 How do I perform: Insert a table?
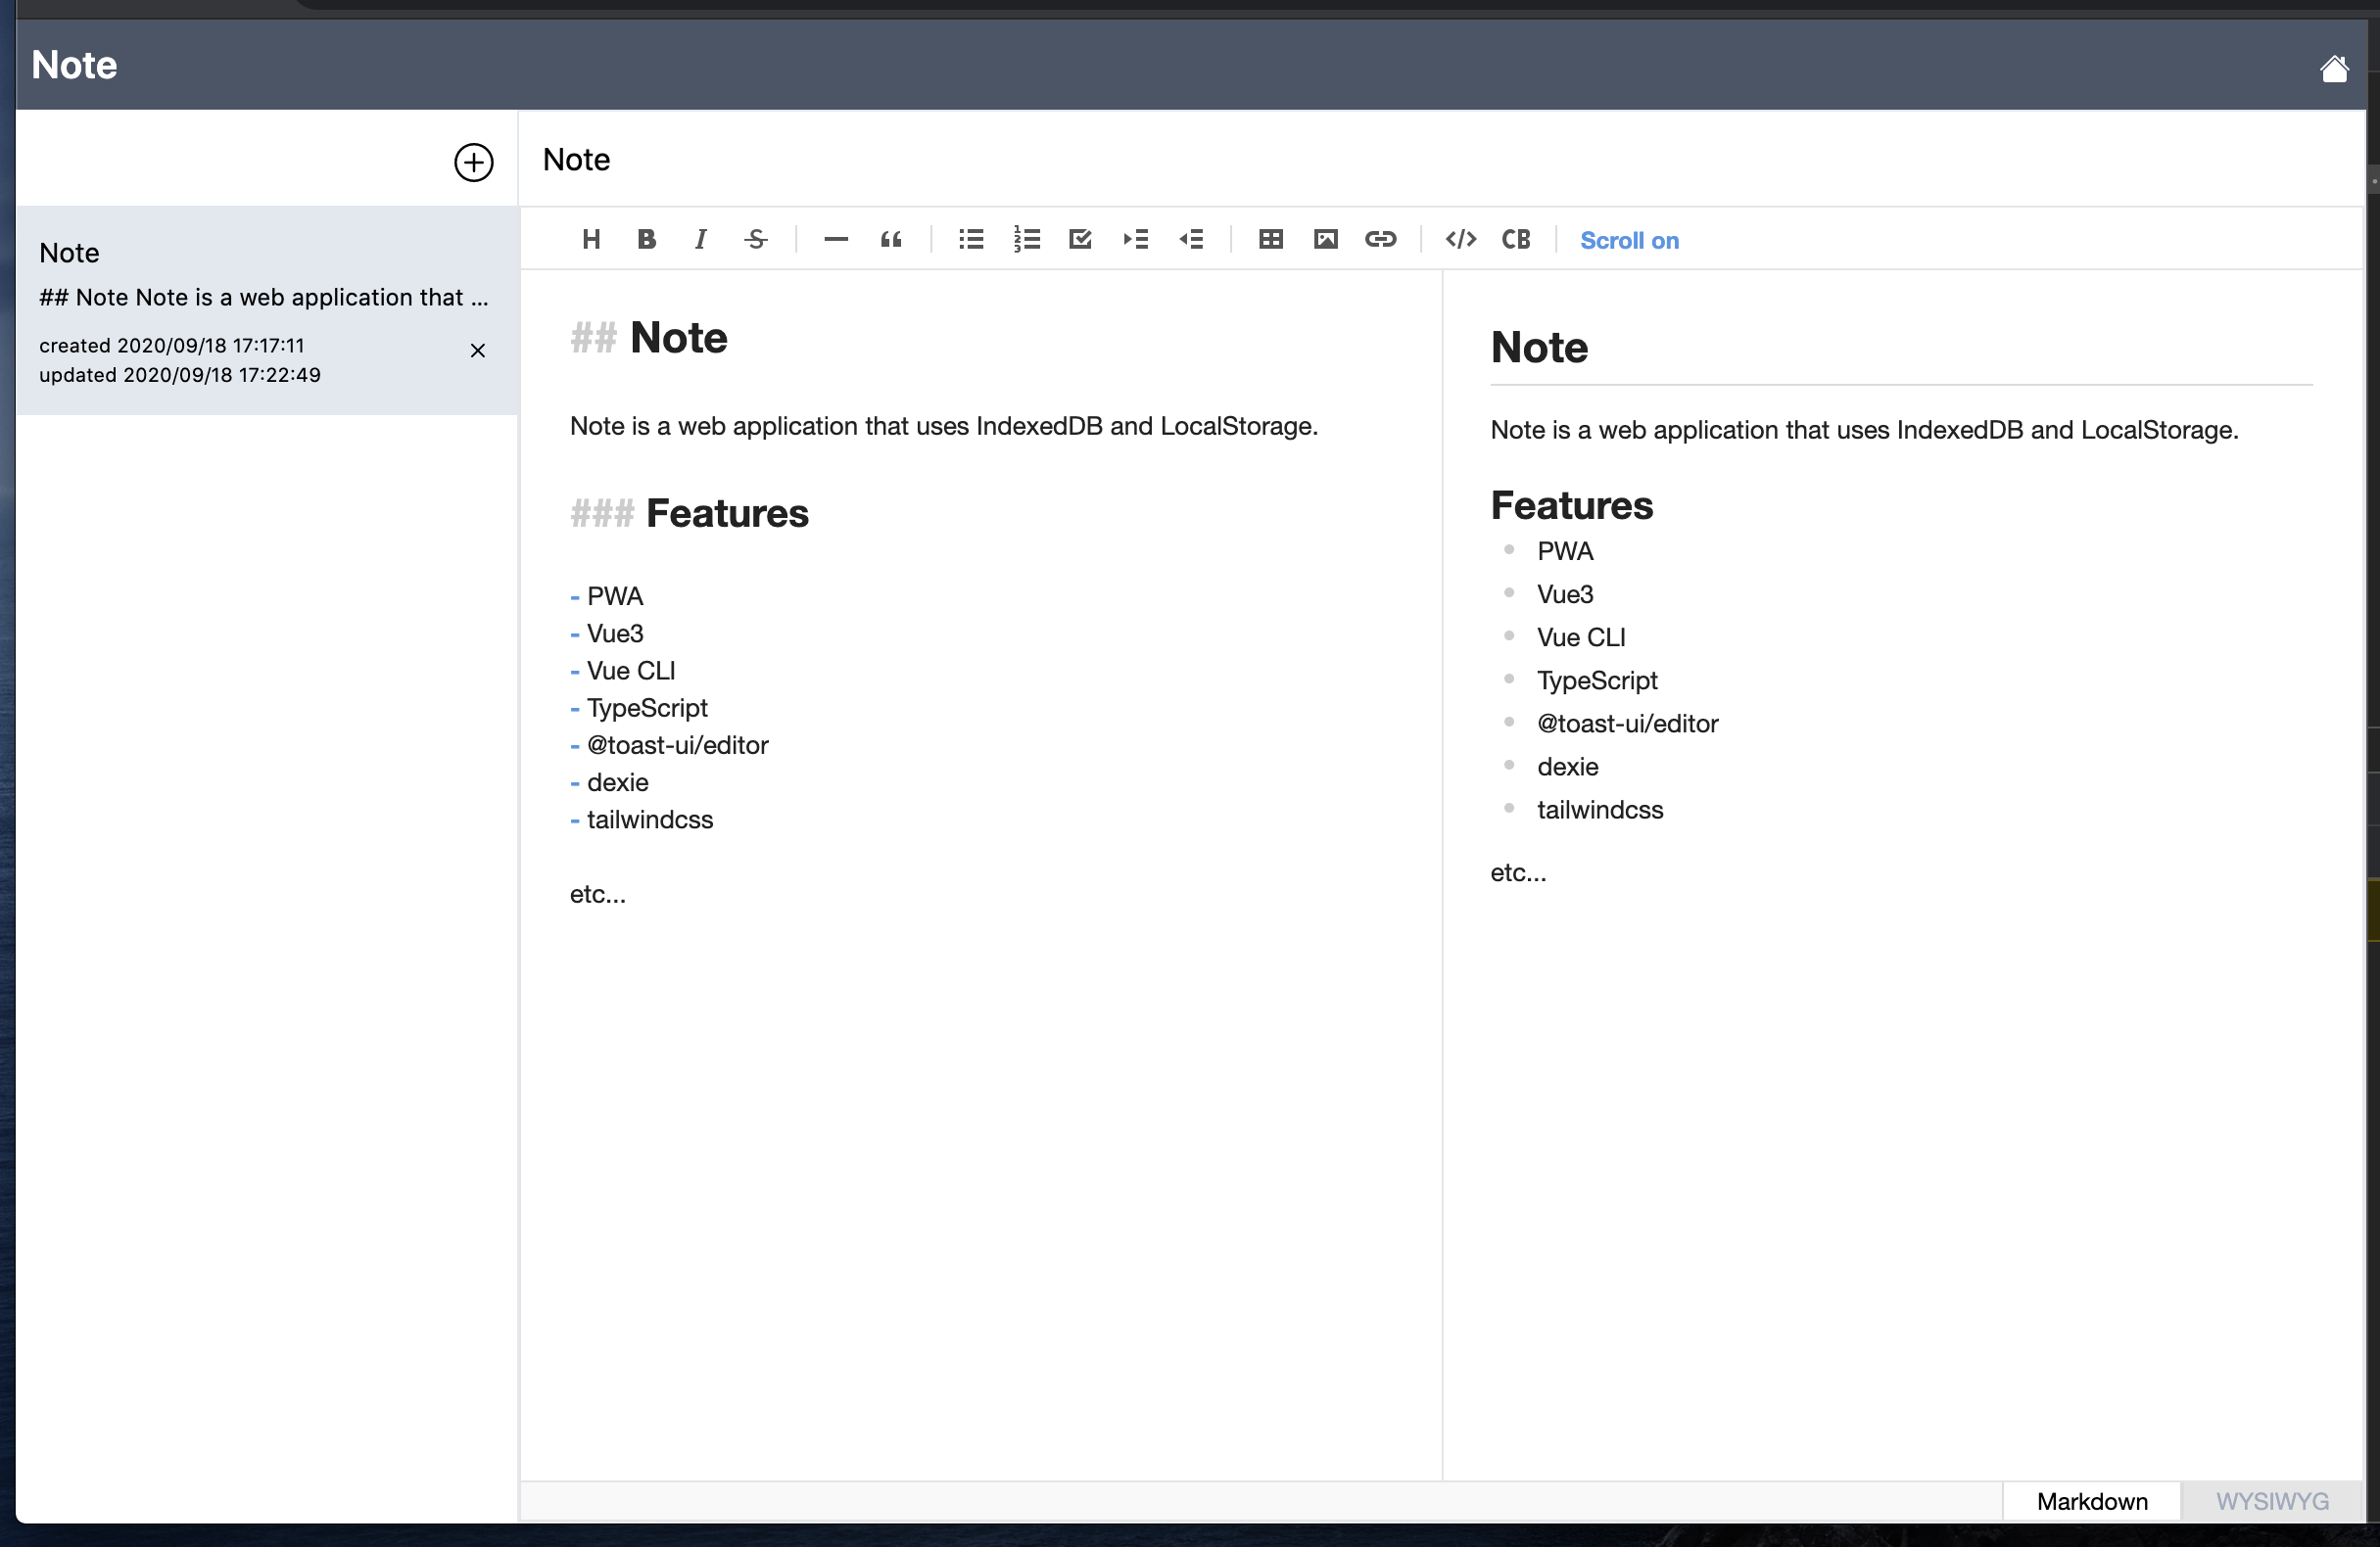(1270, 239)
